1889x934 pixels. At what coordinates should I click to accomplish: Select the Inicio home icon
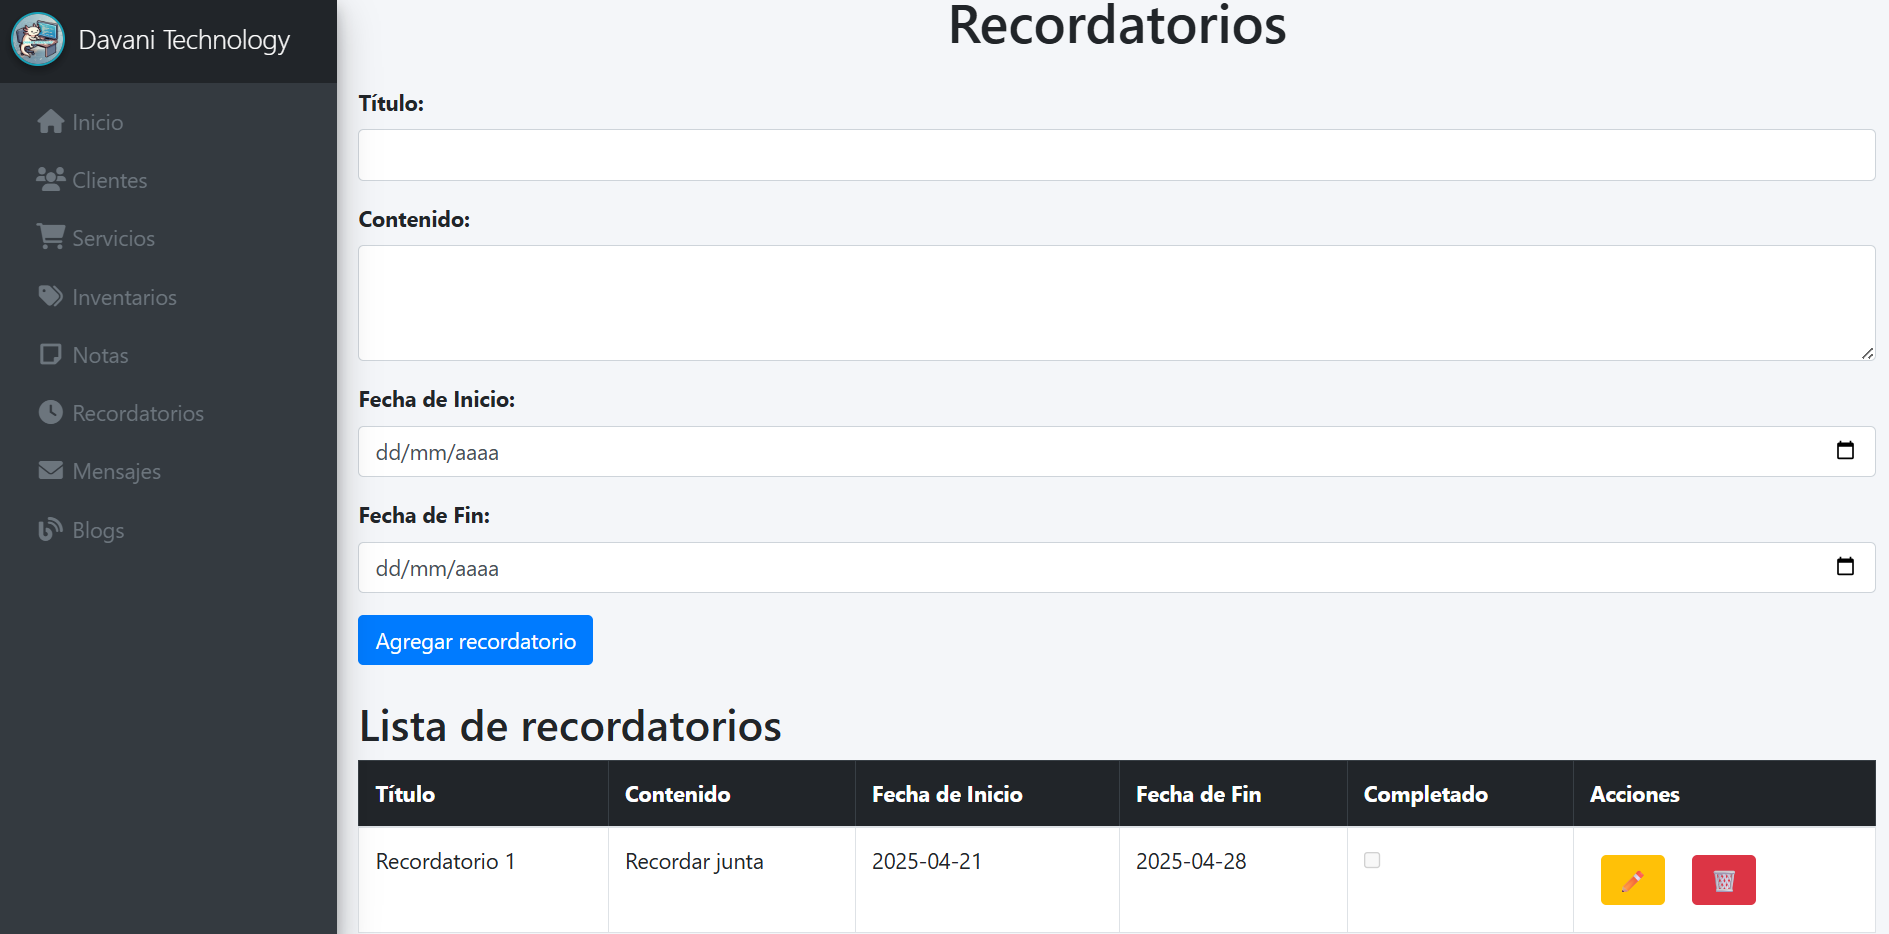50,121
